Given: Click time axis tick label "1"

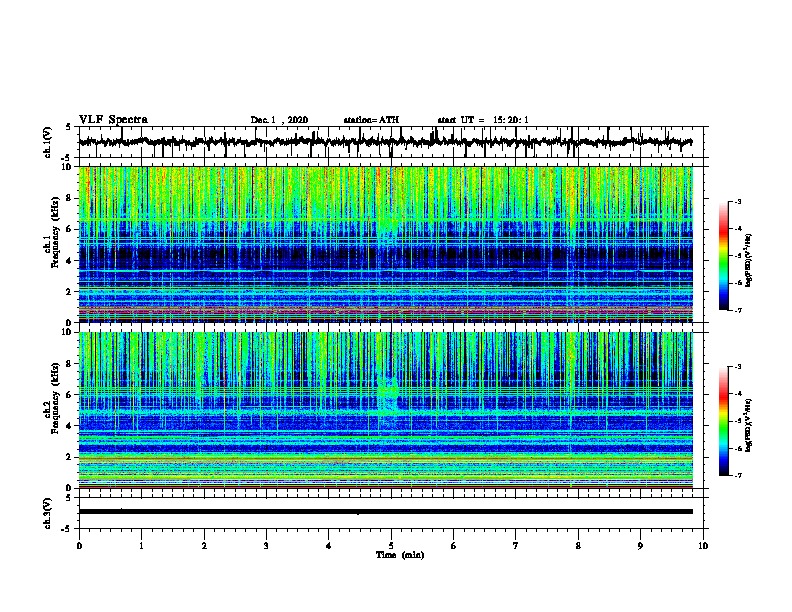Looking at the screenshot, I should (x=141, y=546).
